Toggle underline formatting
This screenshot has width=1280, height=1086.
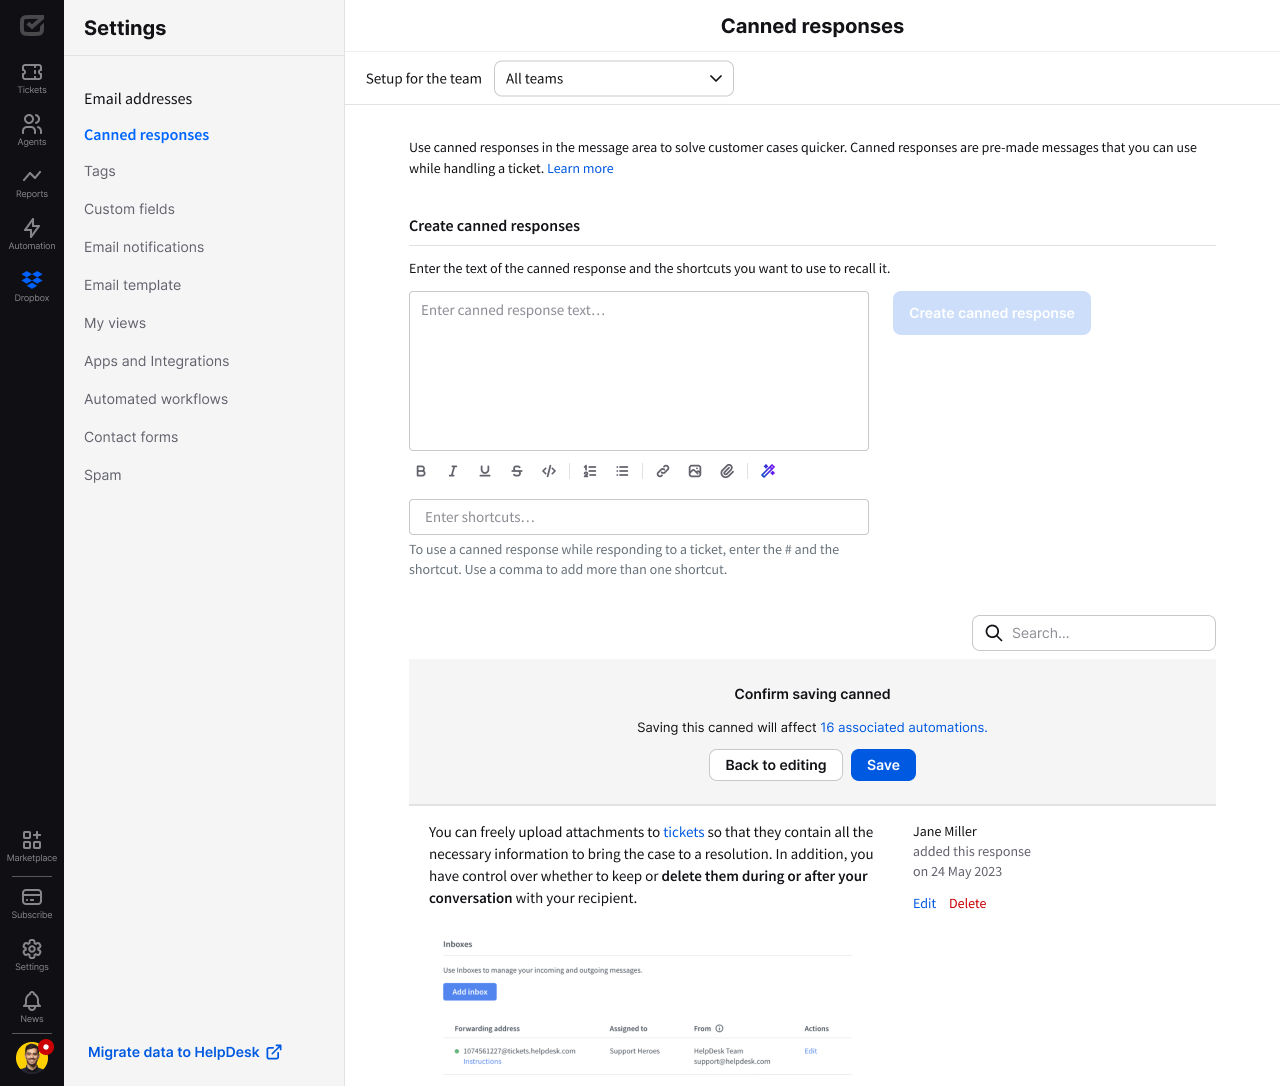tap(485, 471)
